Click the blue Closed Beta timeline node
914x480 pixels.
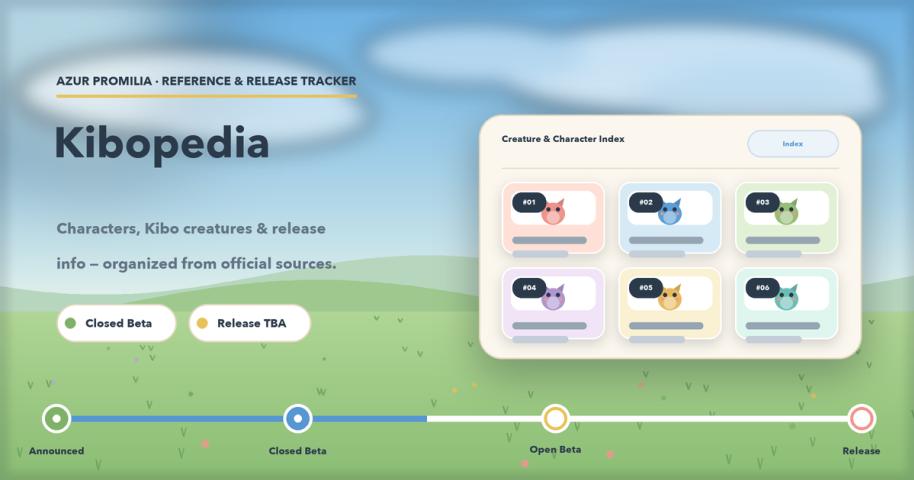[298, 418]
